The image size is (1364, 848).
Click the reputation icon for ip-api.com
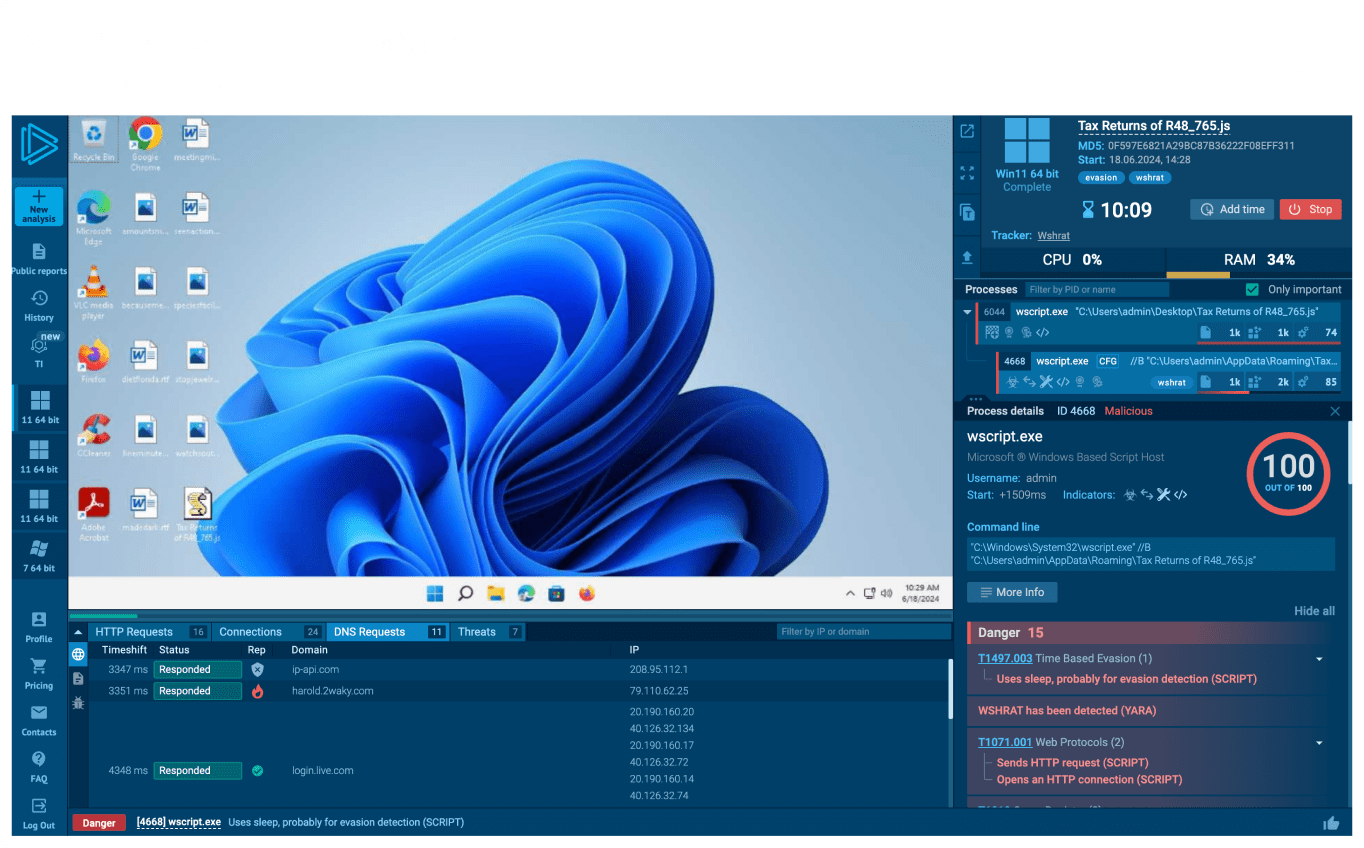[257, 670]
